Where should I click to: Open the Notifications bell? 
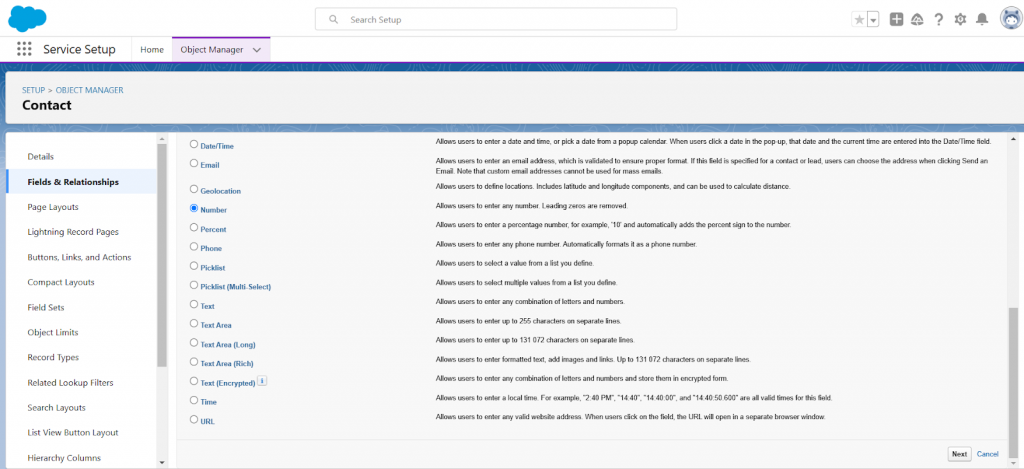tap(982, 20)
